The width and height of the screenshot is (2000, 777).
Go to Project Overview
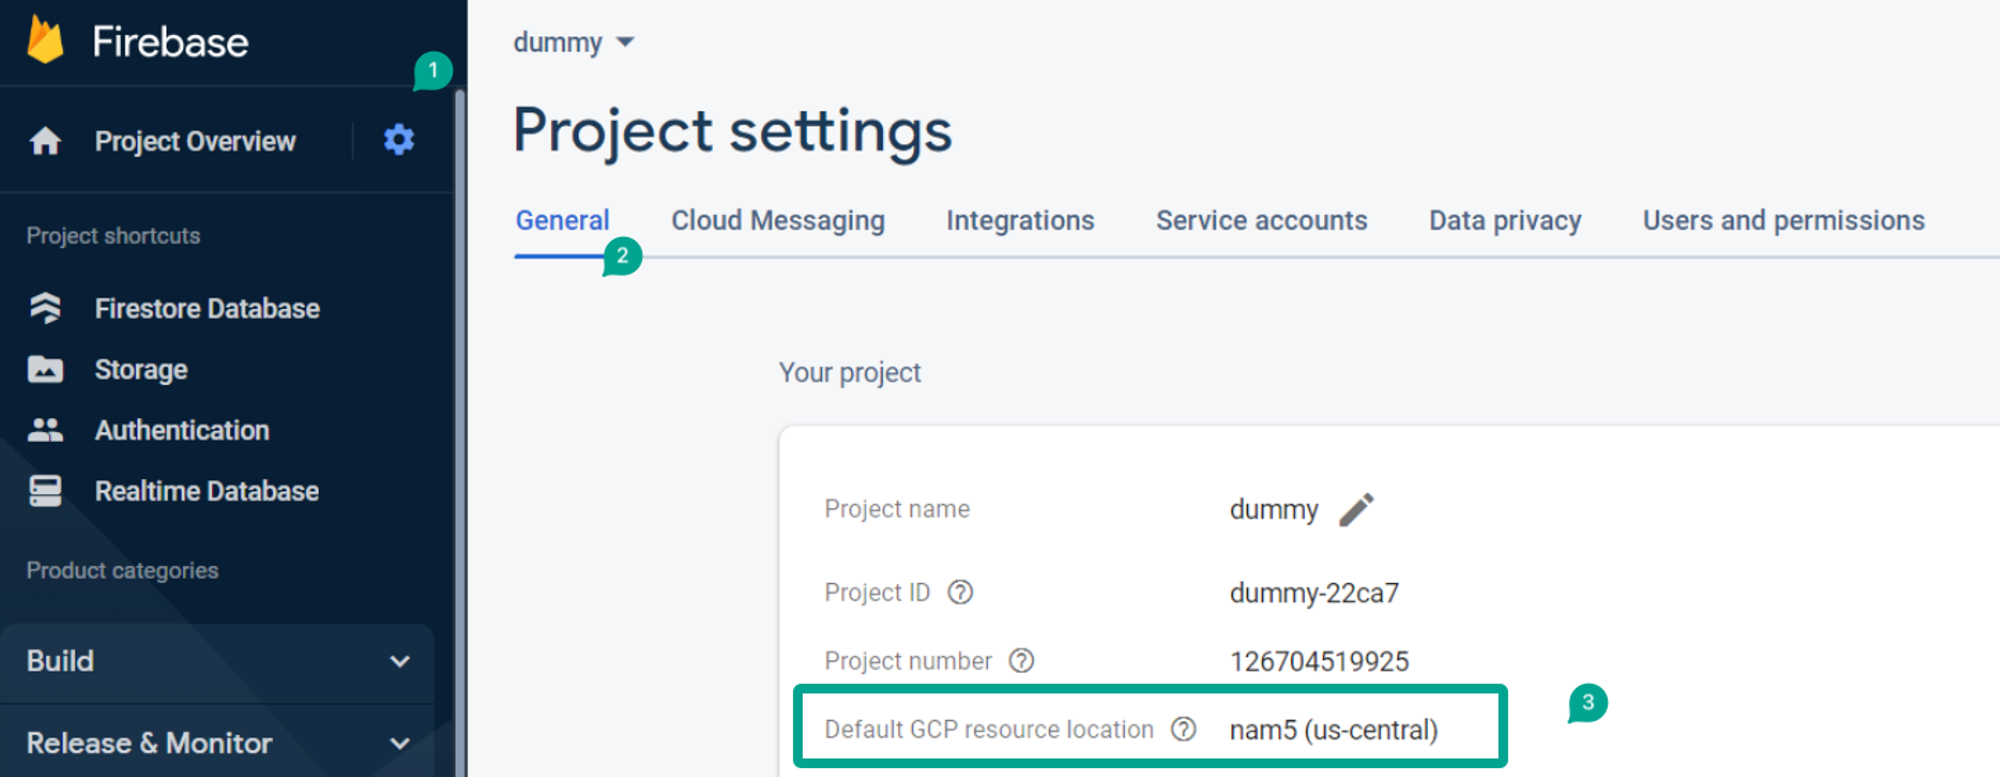195,141
